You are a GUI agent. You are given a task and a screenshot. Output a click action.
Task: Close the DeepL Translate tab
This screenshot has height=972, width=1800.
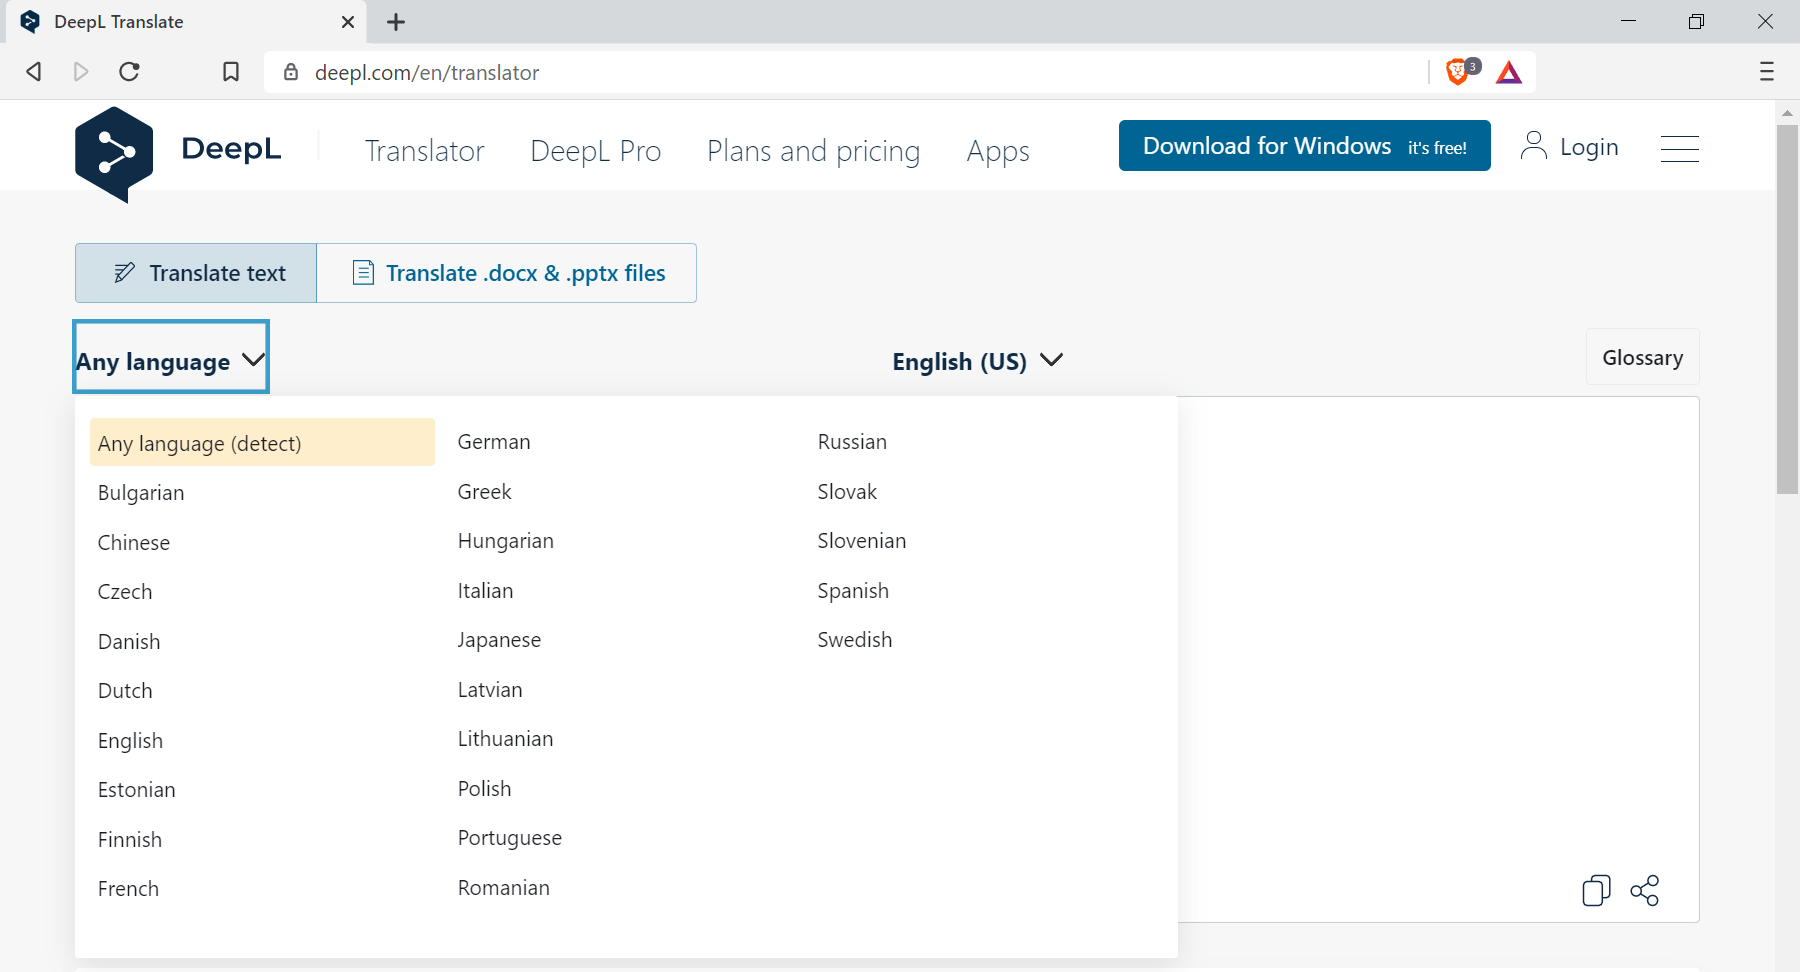tap(348, 22)
